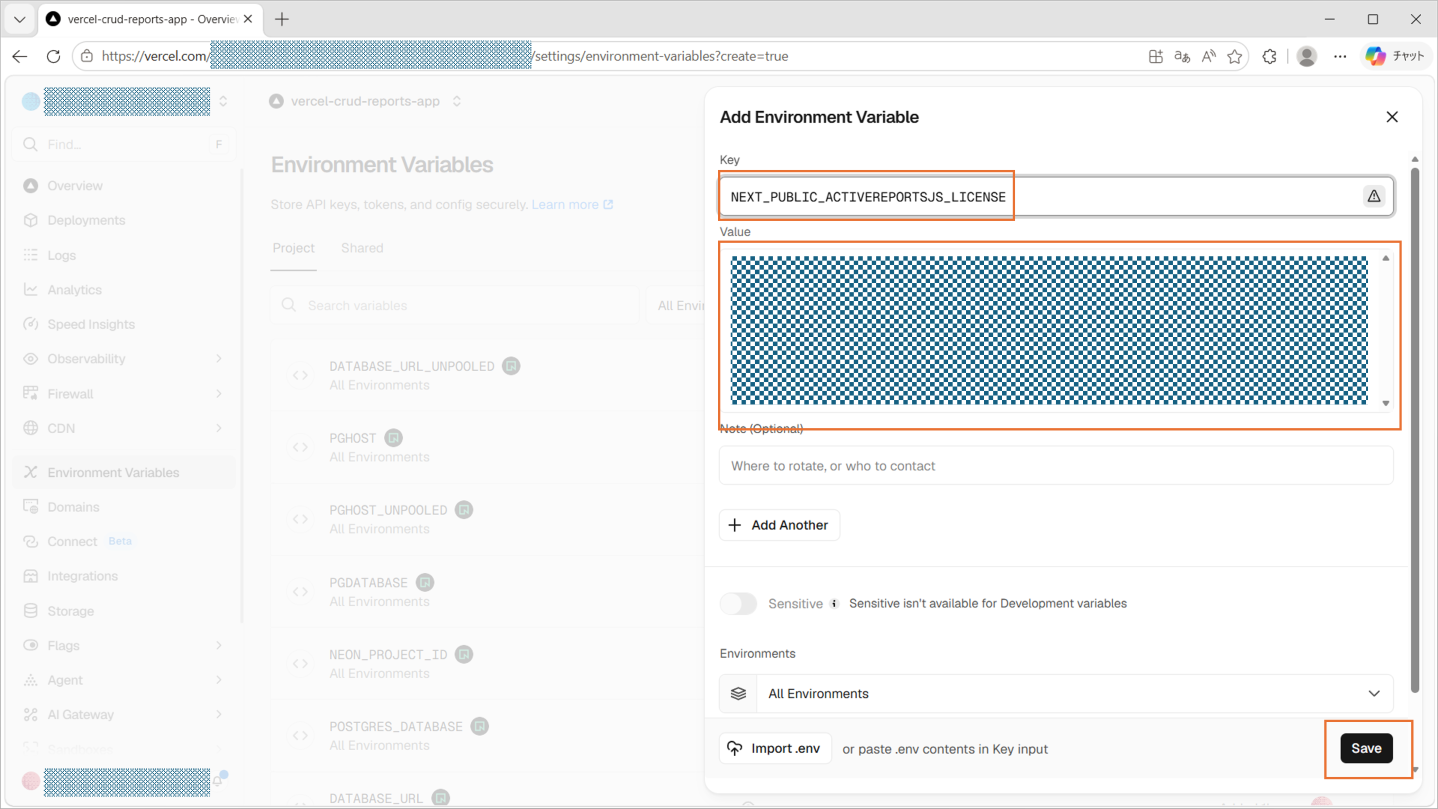Screen dimensions: 1438x809
Task: Click the PGHOST variable name
Action: coord(353,438)
